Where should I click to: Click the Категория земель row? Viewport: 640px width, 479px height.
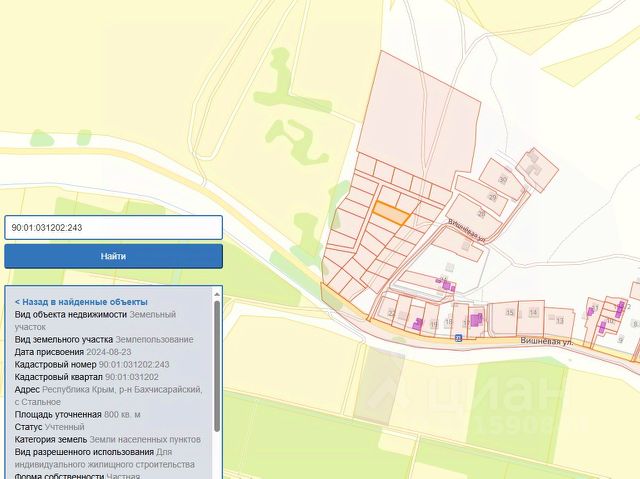click(108, 439)
